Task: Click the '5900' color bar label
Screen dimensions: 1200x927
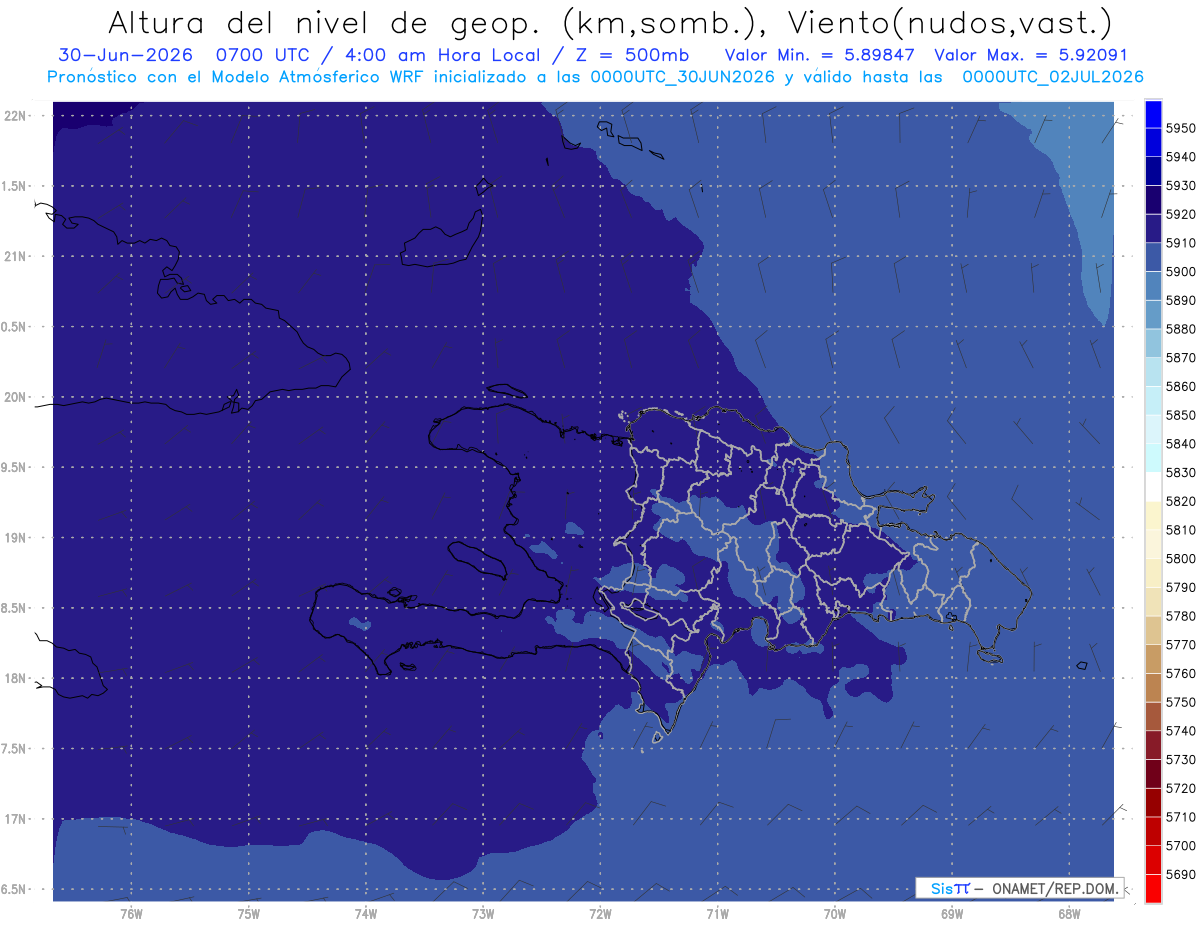Action: (1180, 271)
